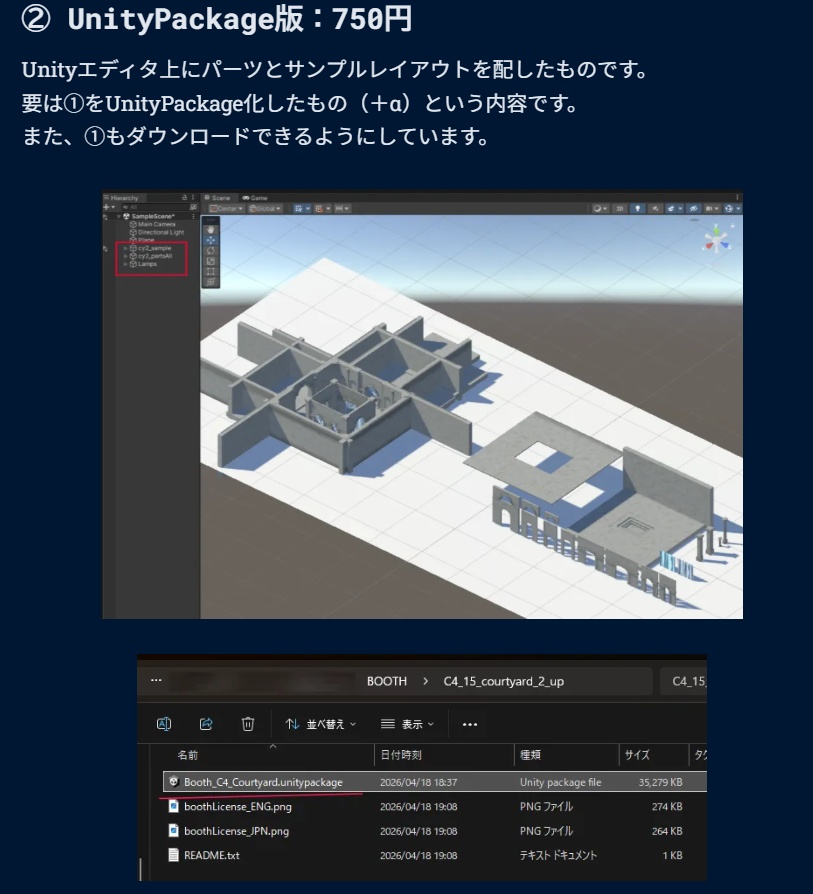
Task: Toggle the 2D view mode in Scene toolbar
Action: point(619,209)
